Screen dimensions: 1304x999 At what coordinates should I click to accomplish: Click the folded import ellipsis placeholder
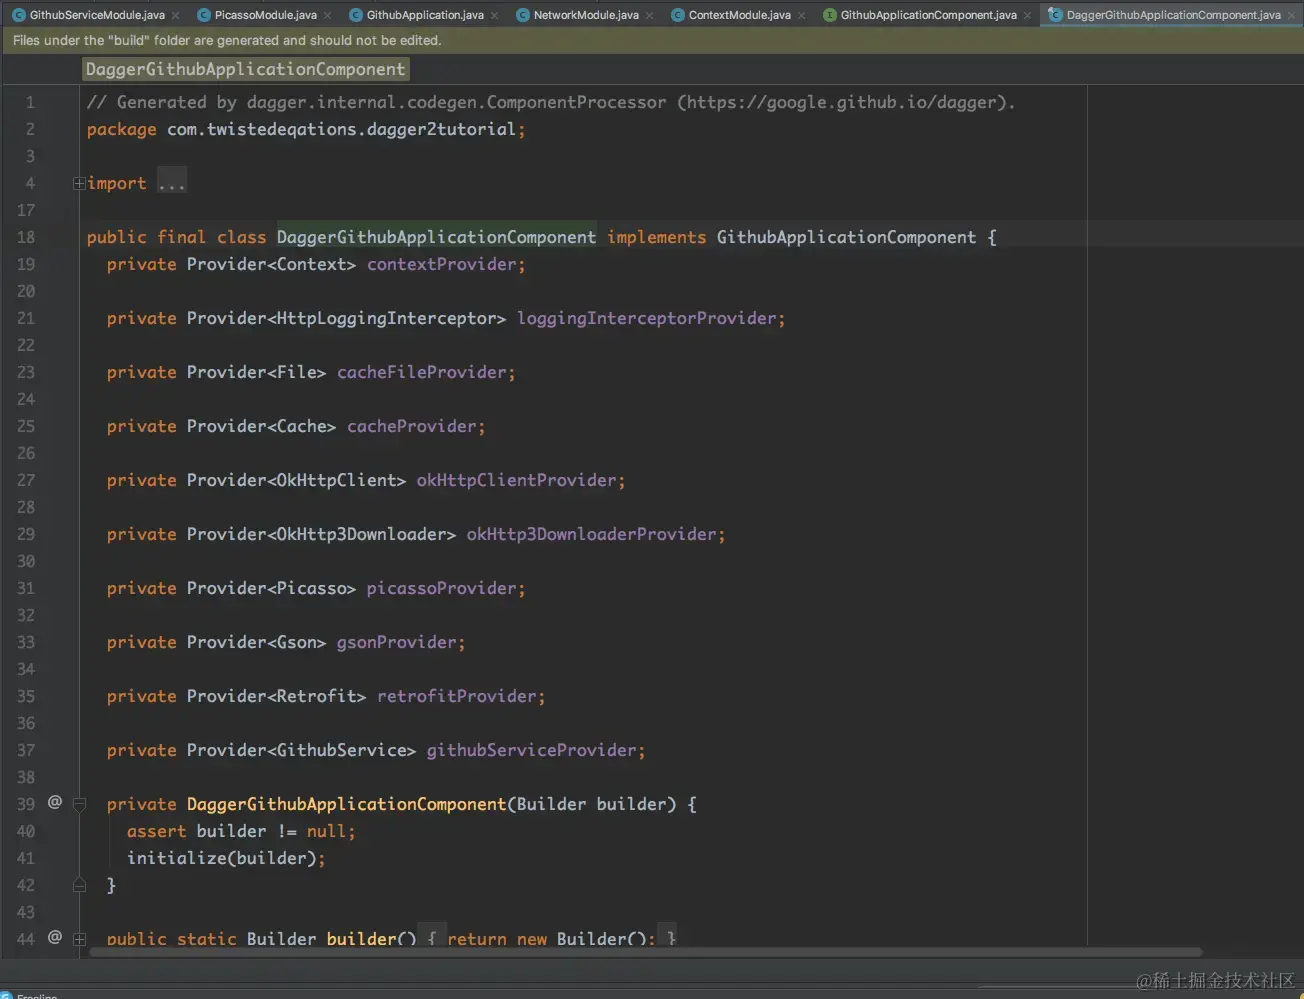tap(172, 183)
